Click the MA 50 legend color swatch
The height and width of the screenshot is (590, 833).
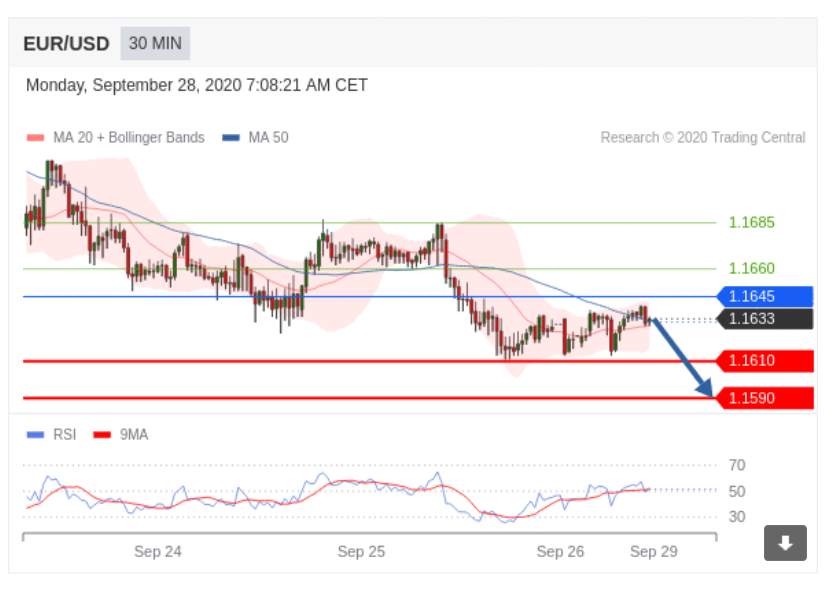pyautogui.click(x=231, y=138)
